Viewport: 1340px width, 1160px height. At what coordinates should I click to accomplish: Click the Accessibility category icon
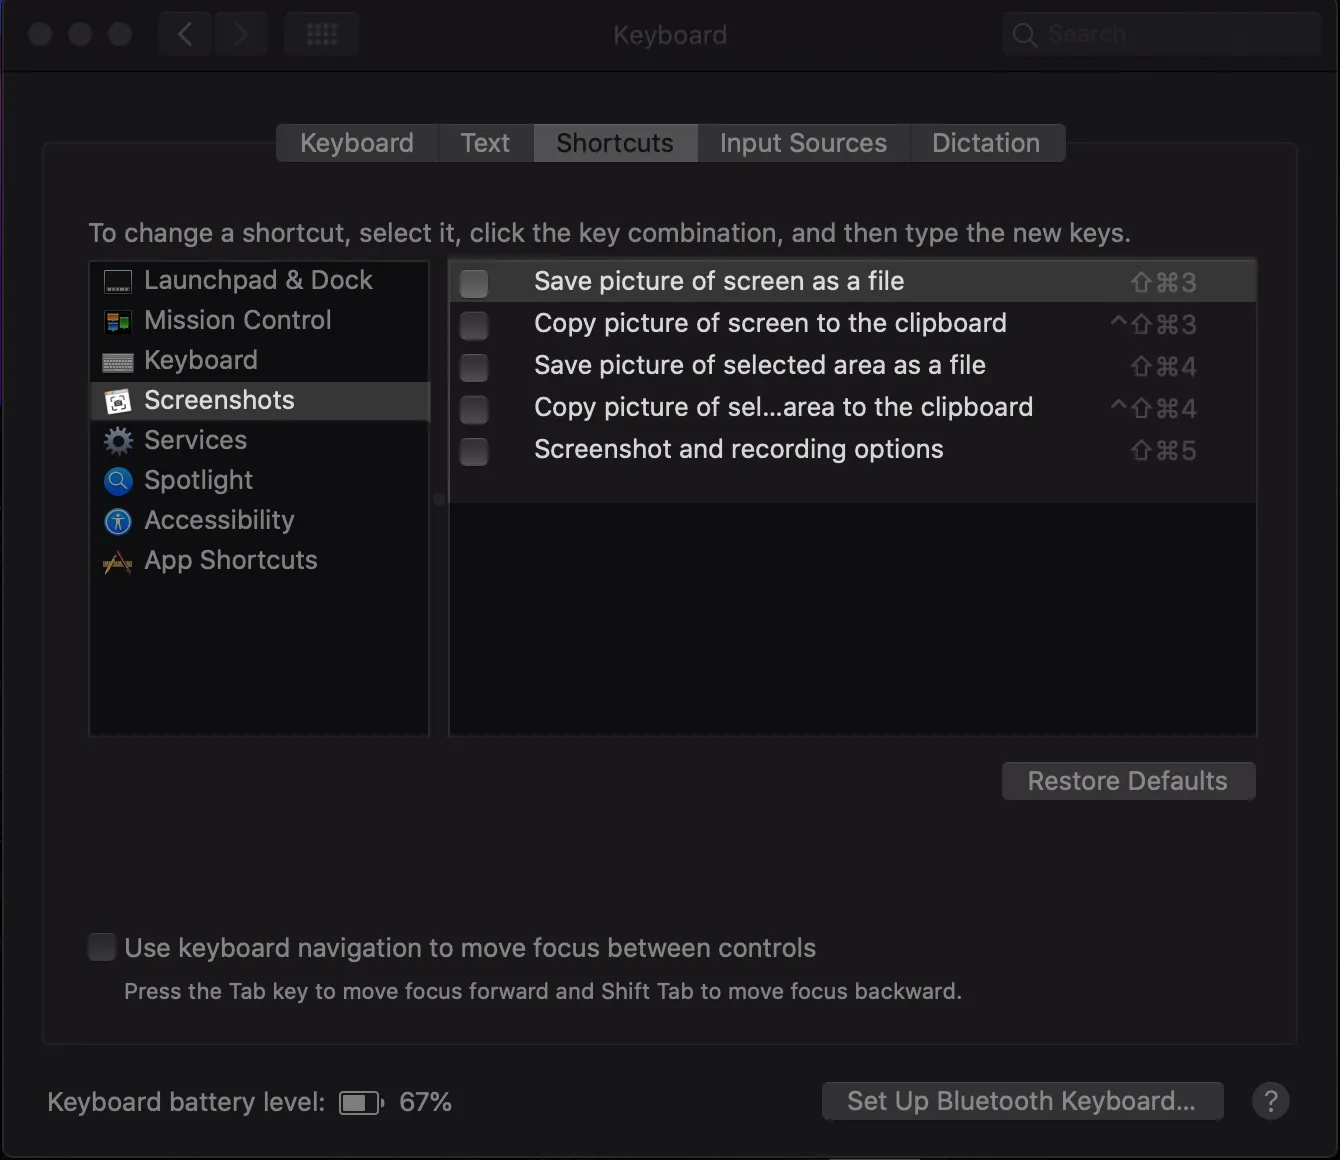(118, 521)
